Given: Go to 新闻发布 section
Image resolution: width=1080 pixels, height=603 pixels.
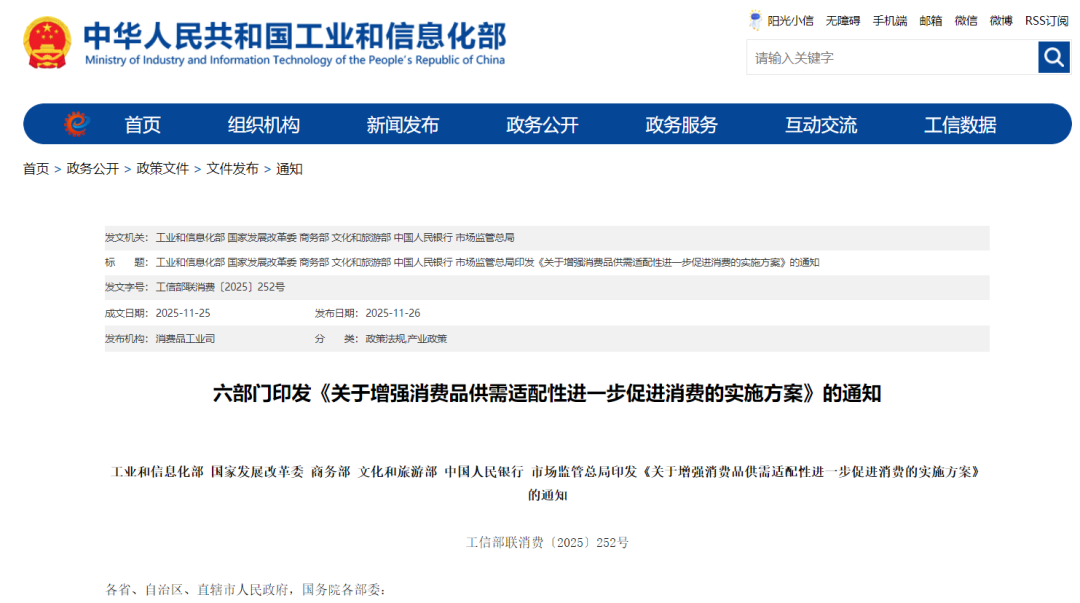Looking at the screenshot, I should point(403,125).
